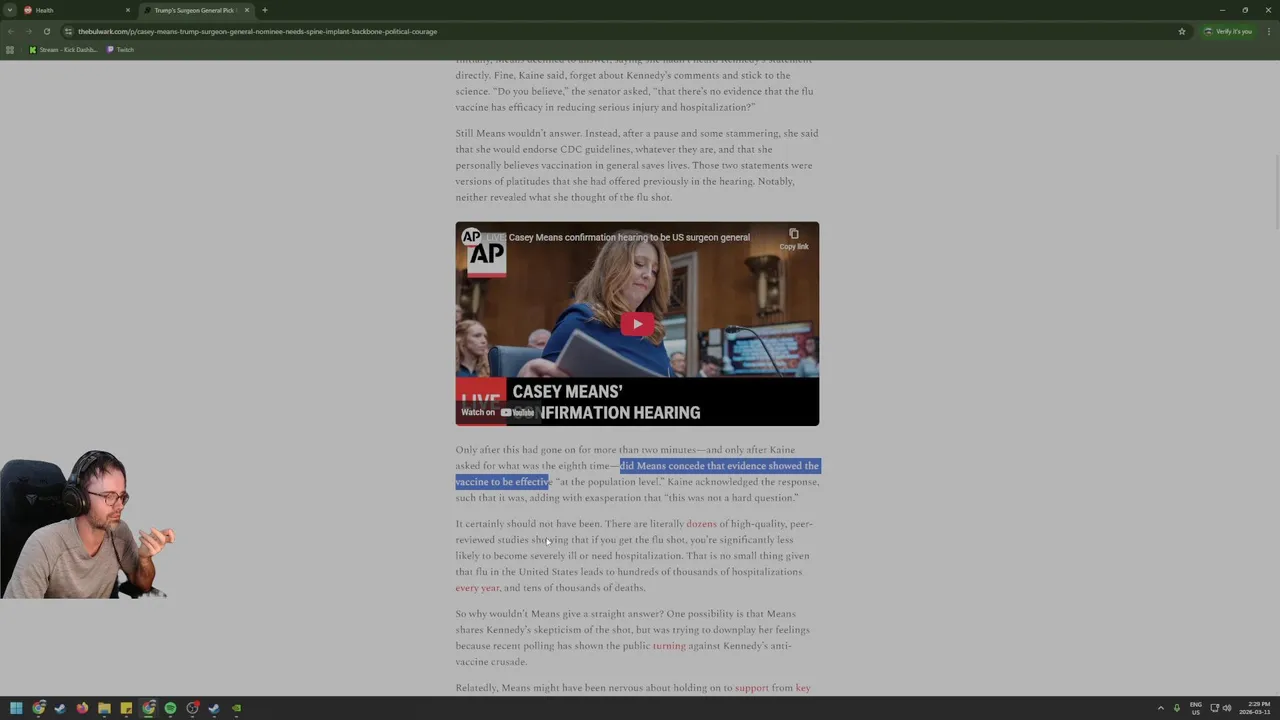Viewport: 1280px width, 720px height.
Task: Open the volume tray icon
Action: 1227,708
